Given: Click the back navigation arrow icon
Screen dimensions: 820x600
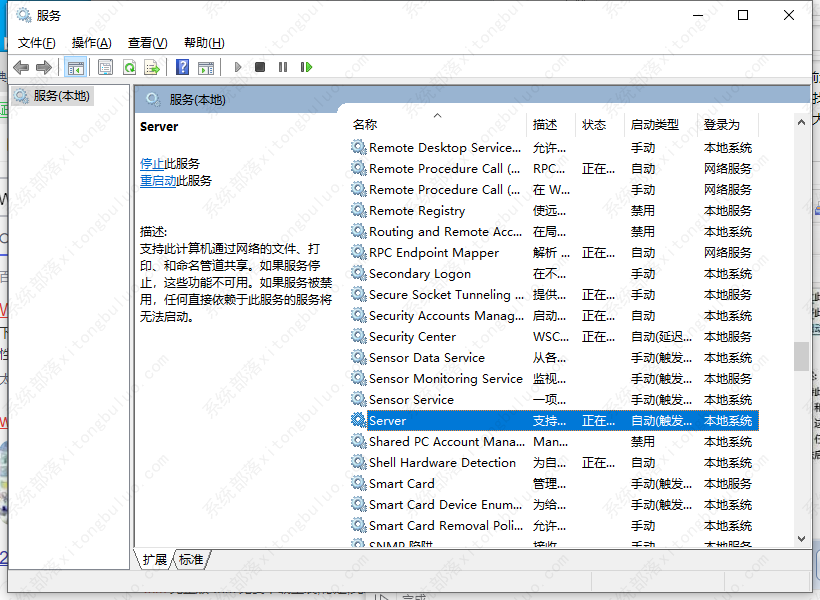Looking at the screenshot, I should click(x=21, y=67).
